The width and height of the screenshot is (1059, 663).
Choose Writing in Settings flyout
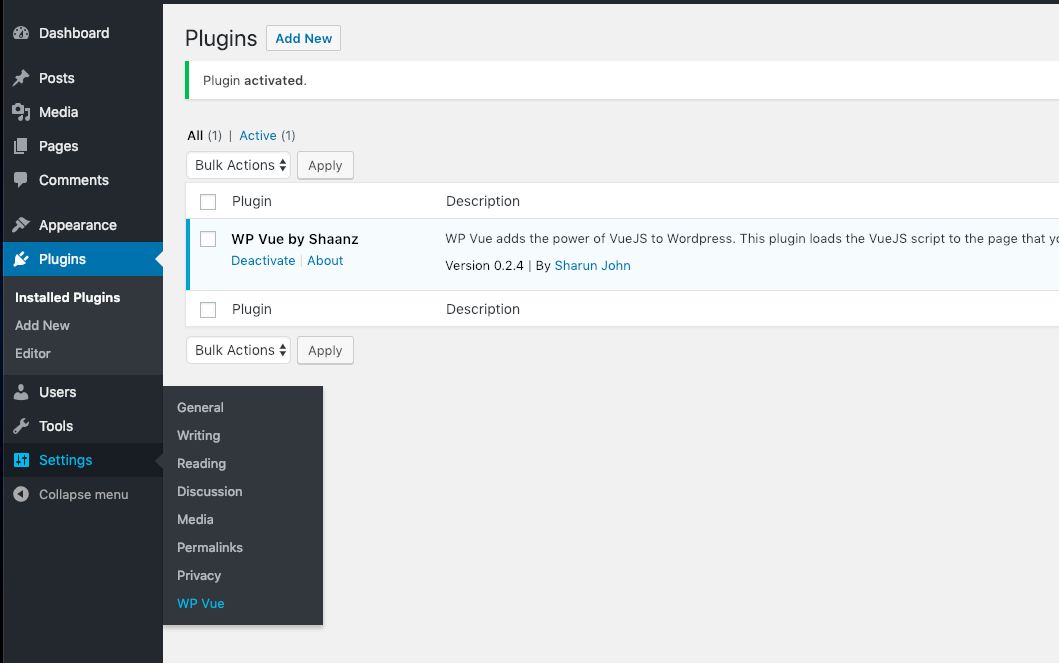199,436
